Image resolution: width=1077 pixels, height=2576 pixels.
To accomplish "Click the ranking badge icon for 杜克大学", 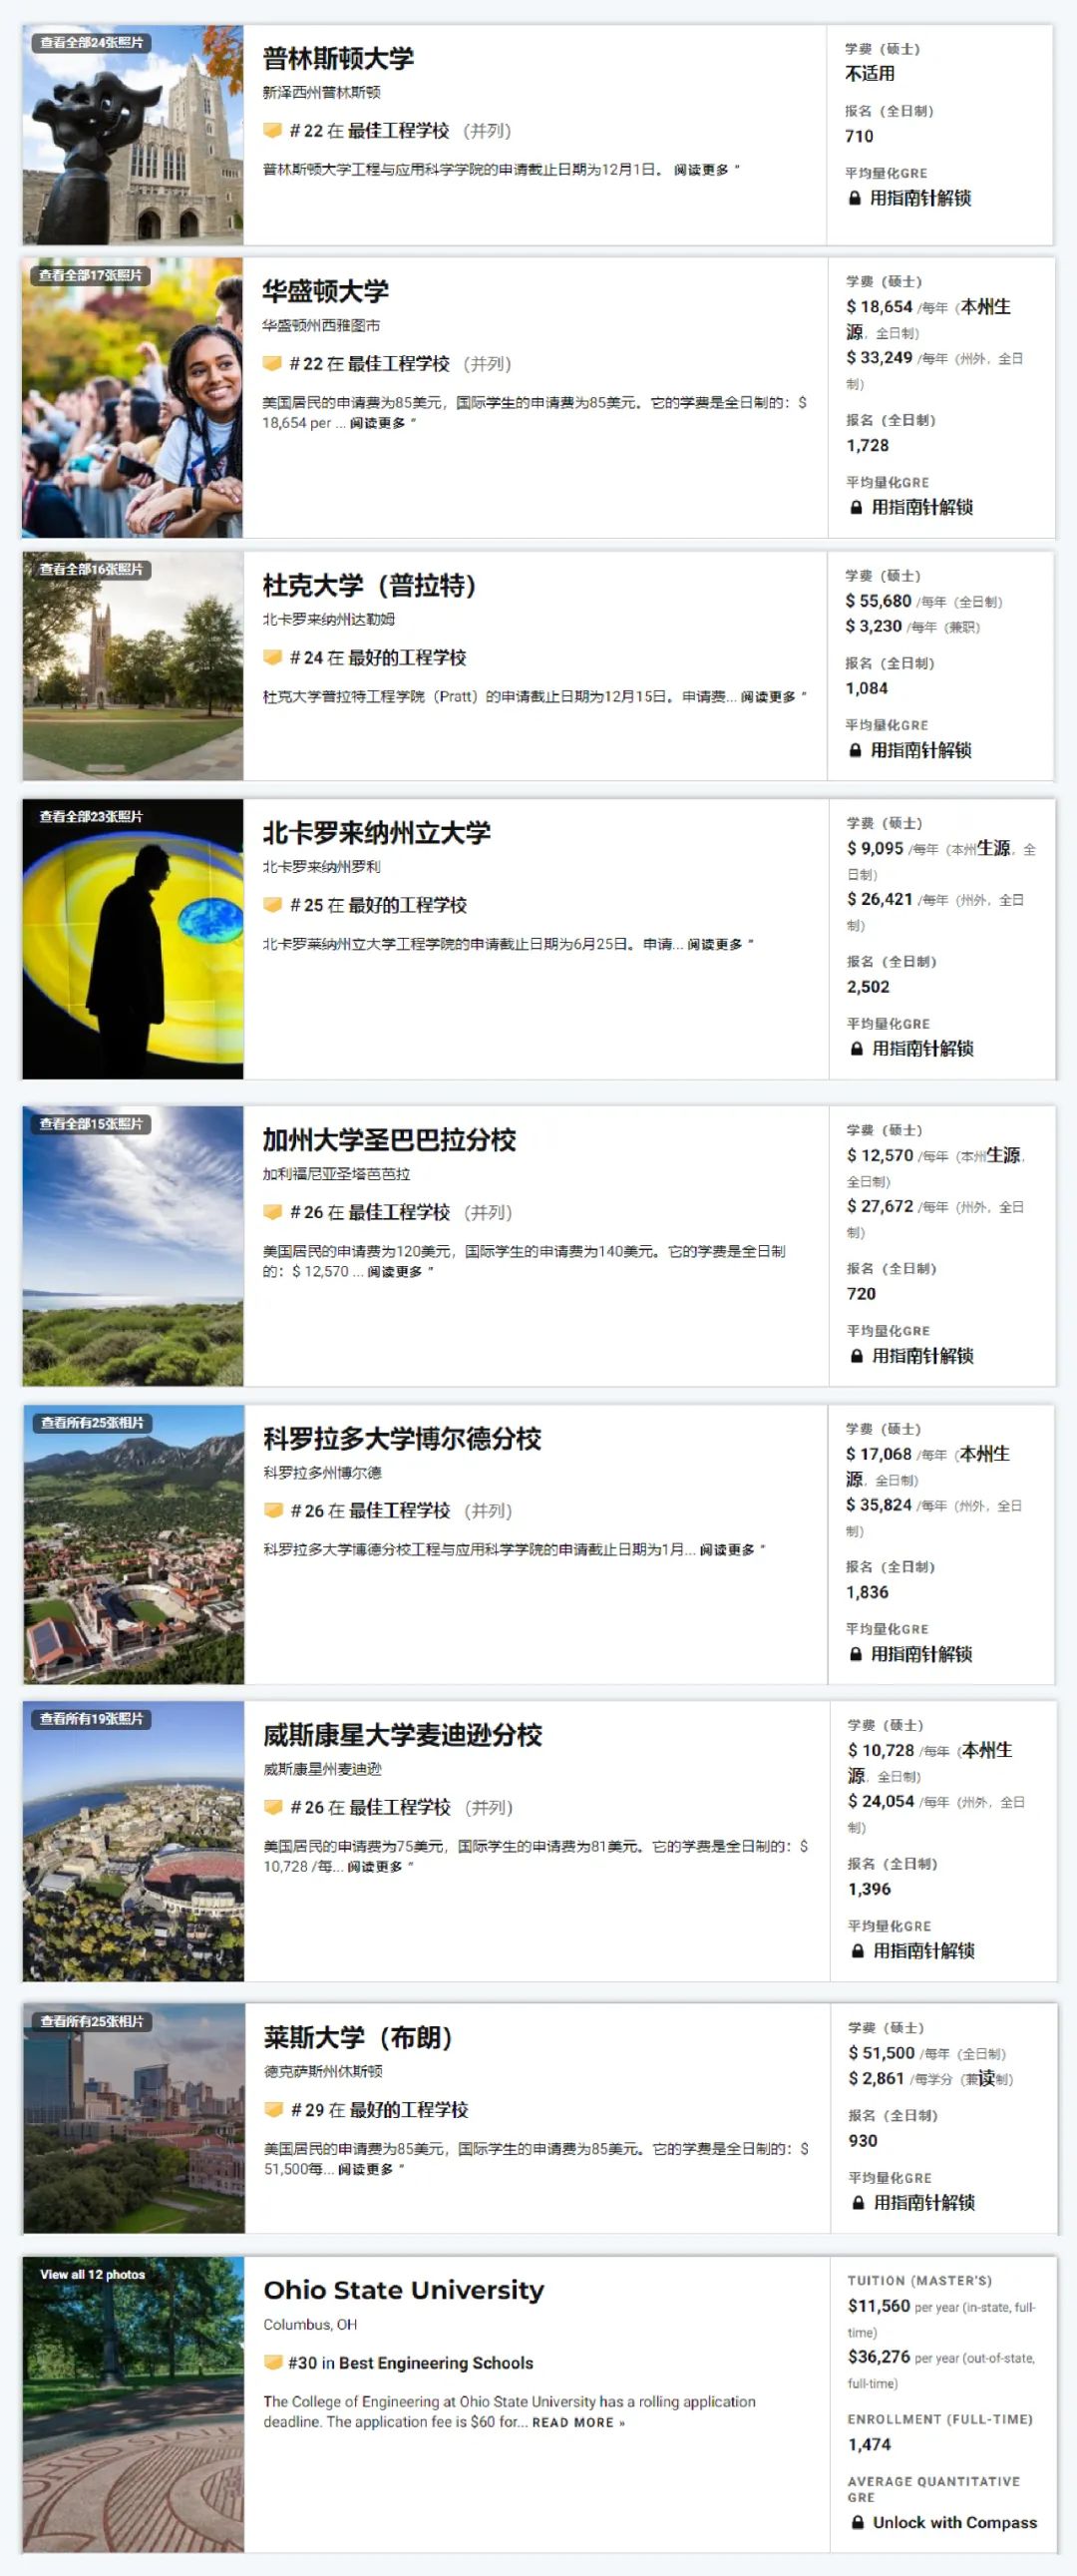I will tap(272, 658).
